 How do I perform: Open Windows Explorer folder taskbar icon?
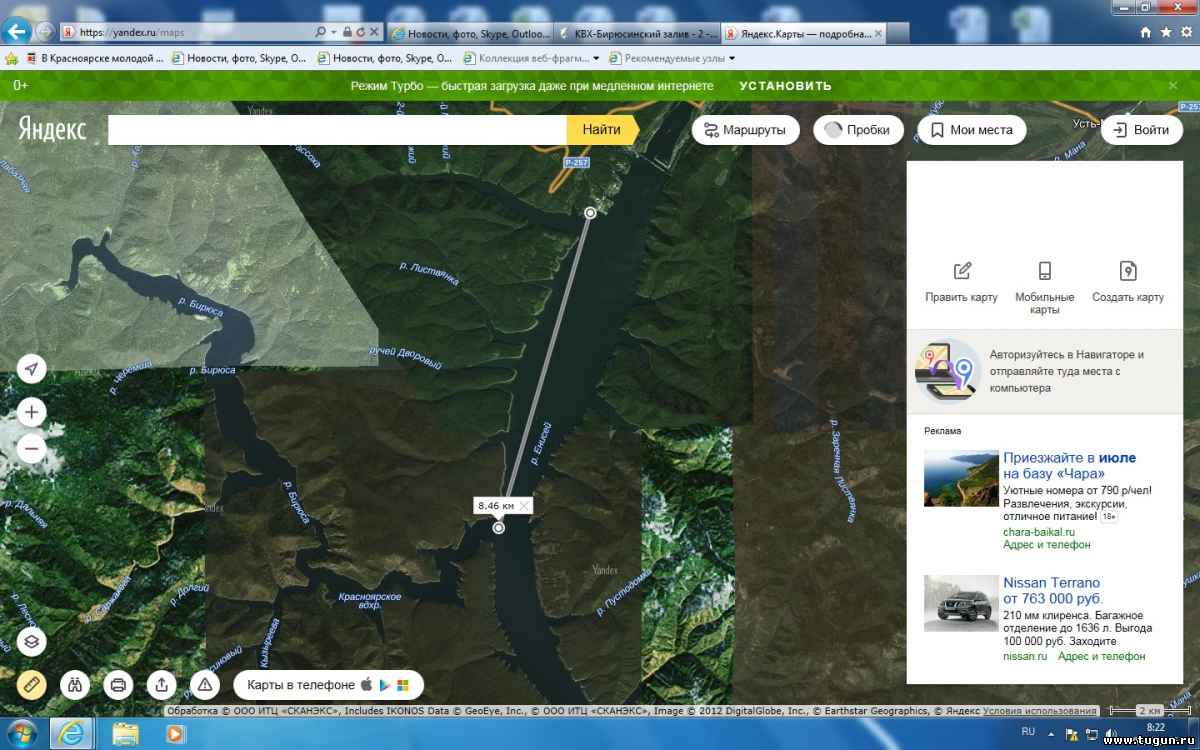pyautogui.click(x=125, y=733)
